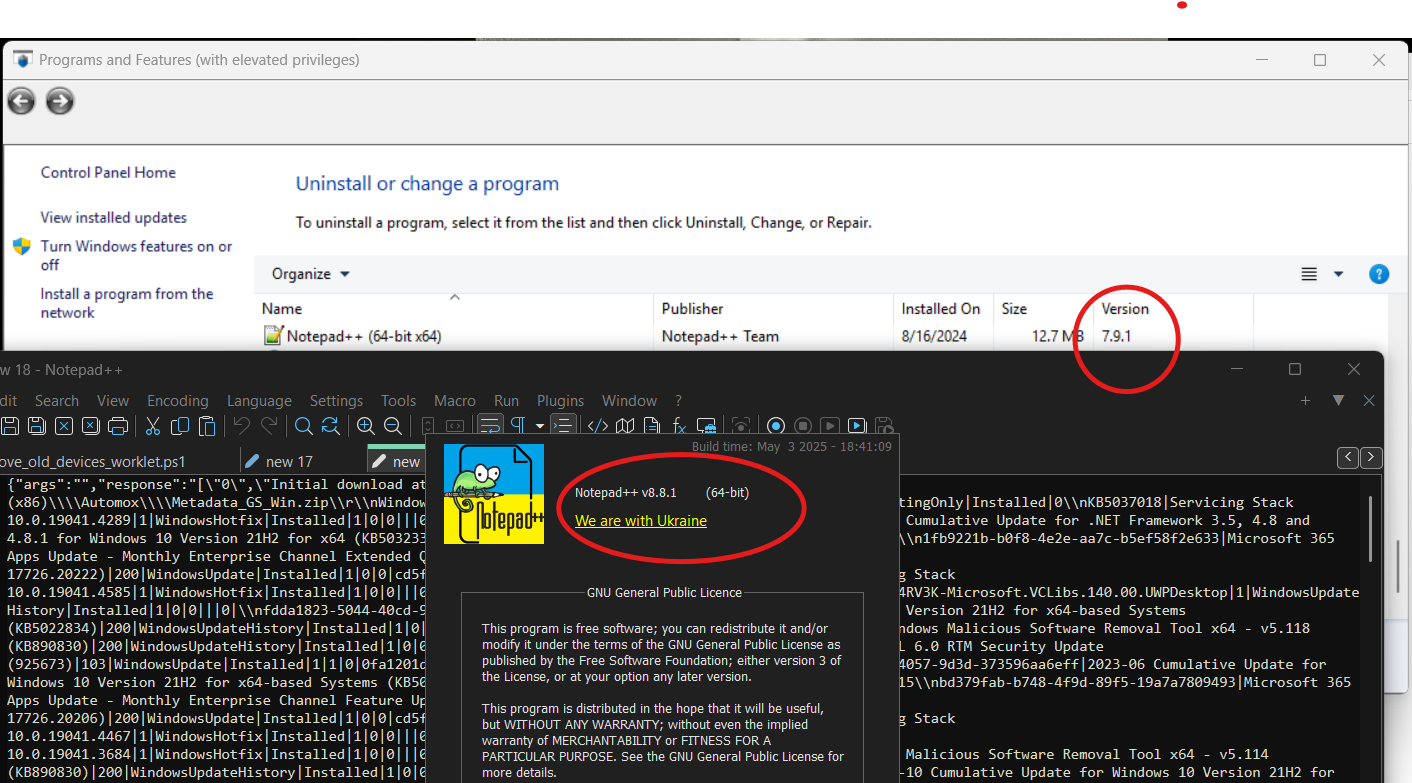
Task: Open Define your language toolbar icon
Action: 597,425
